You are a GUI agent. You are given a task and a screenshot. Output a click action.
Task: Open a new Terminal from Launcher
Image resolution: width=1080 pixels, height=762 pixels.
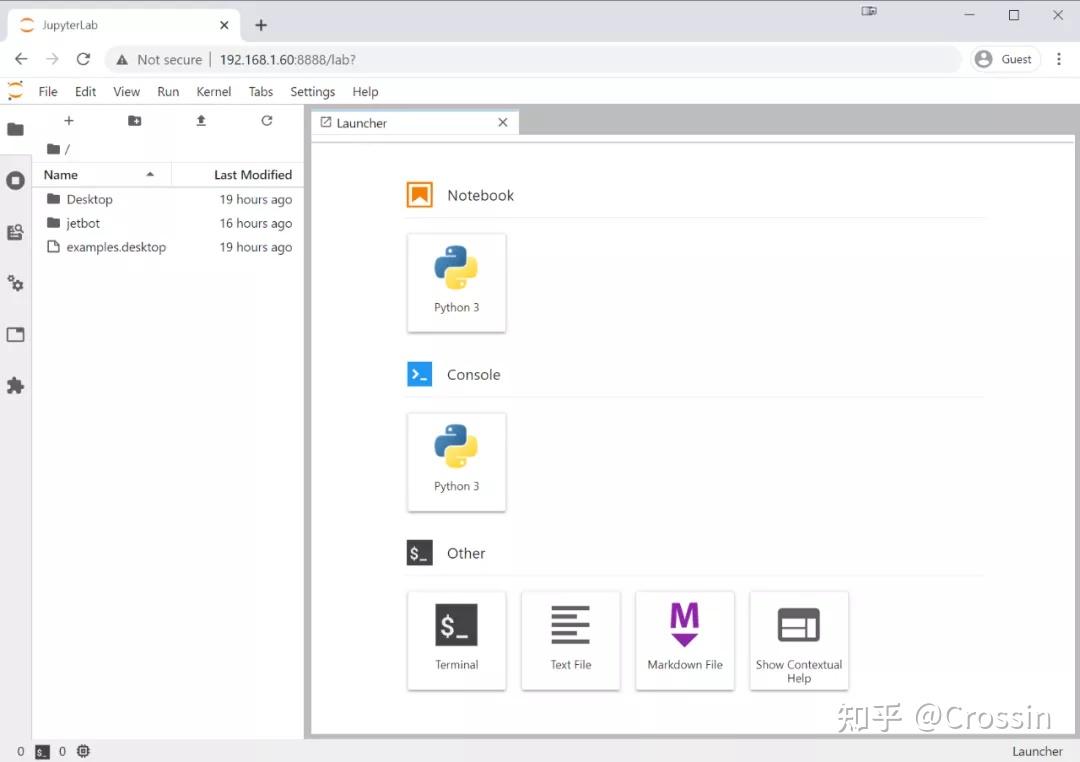pos(457,641)
